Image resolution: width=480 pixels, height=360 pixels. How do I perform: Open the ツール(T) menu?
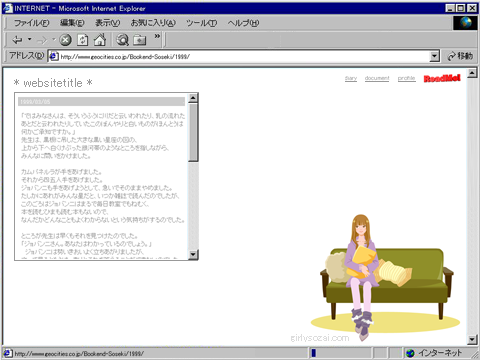tap(201, 23)
